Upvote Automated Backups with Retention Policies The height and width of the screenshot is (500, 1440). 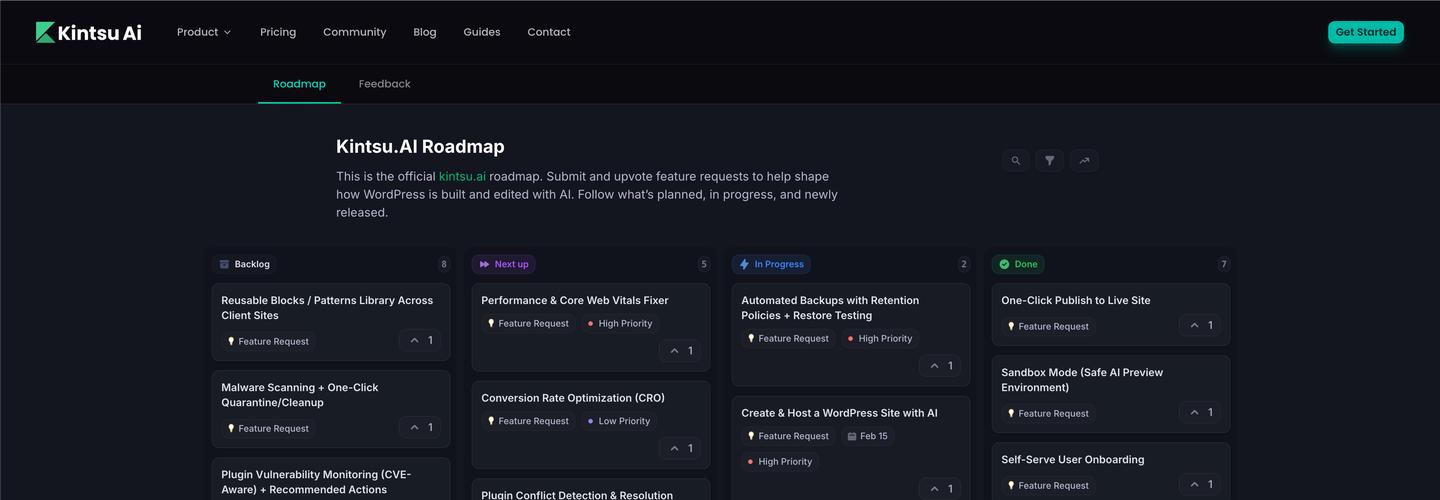[x=940, y=366]
